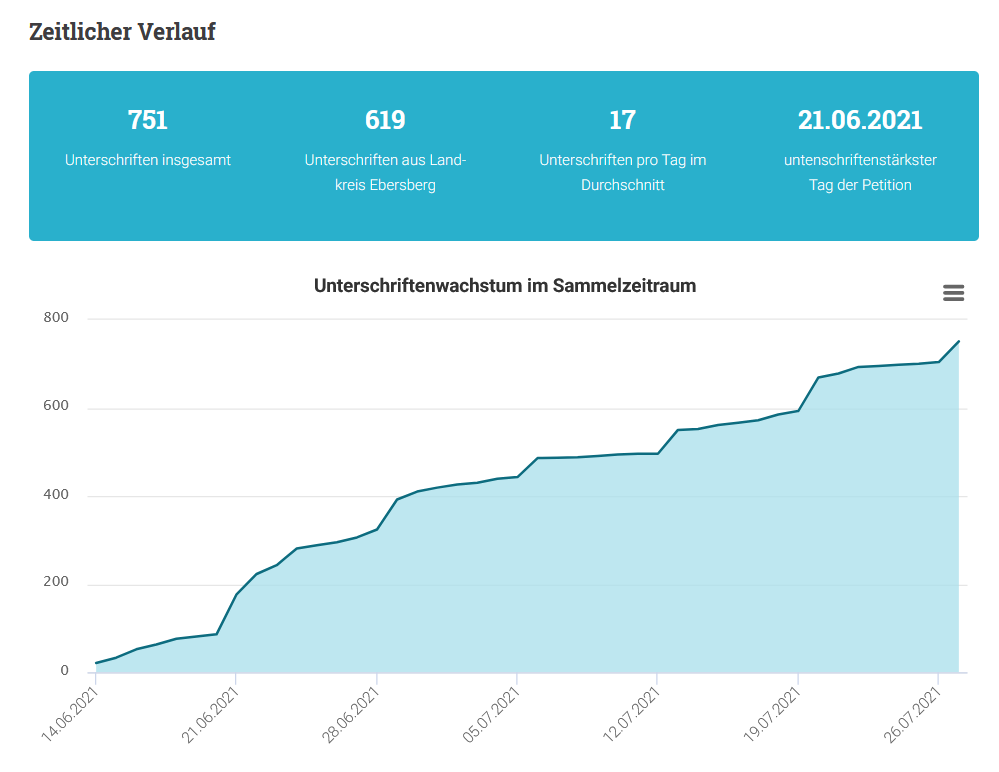Click the line's final peak data point
Viewport: 999px width, 772px height.
[x=958, y=341]
